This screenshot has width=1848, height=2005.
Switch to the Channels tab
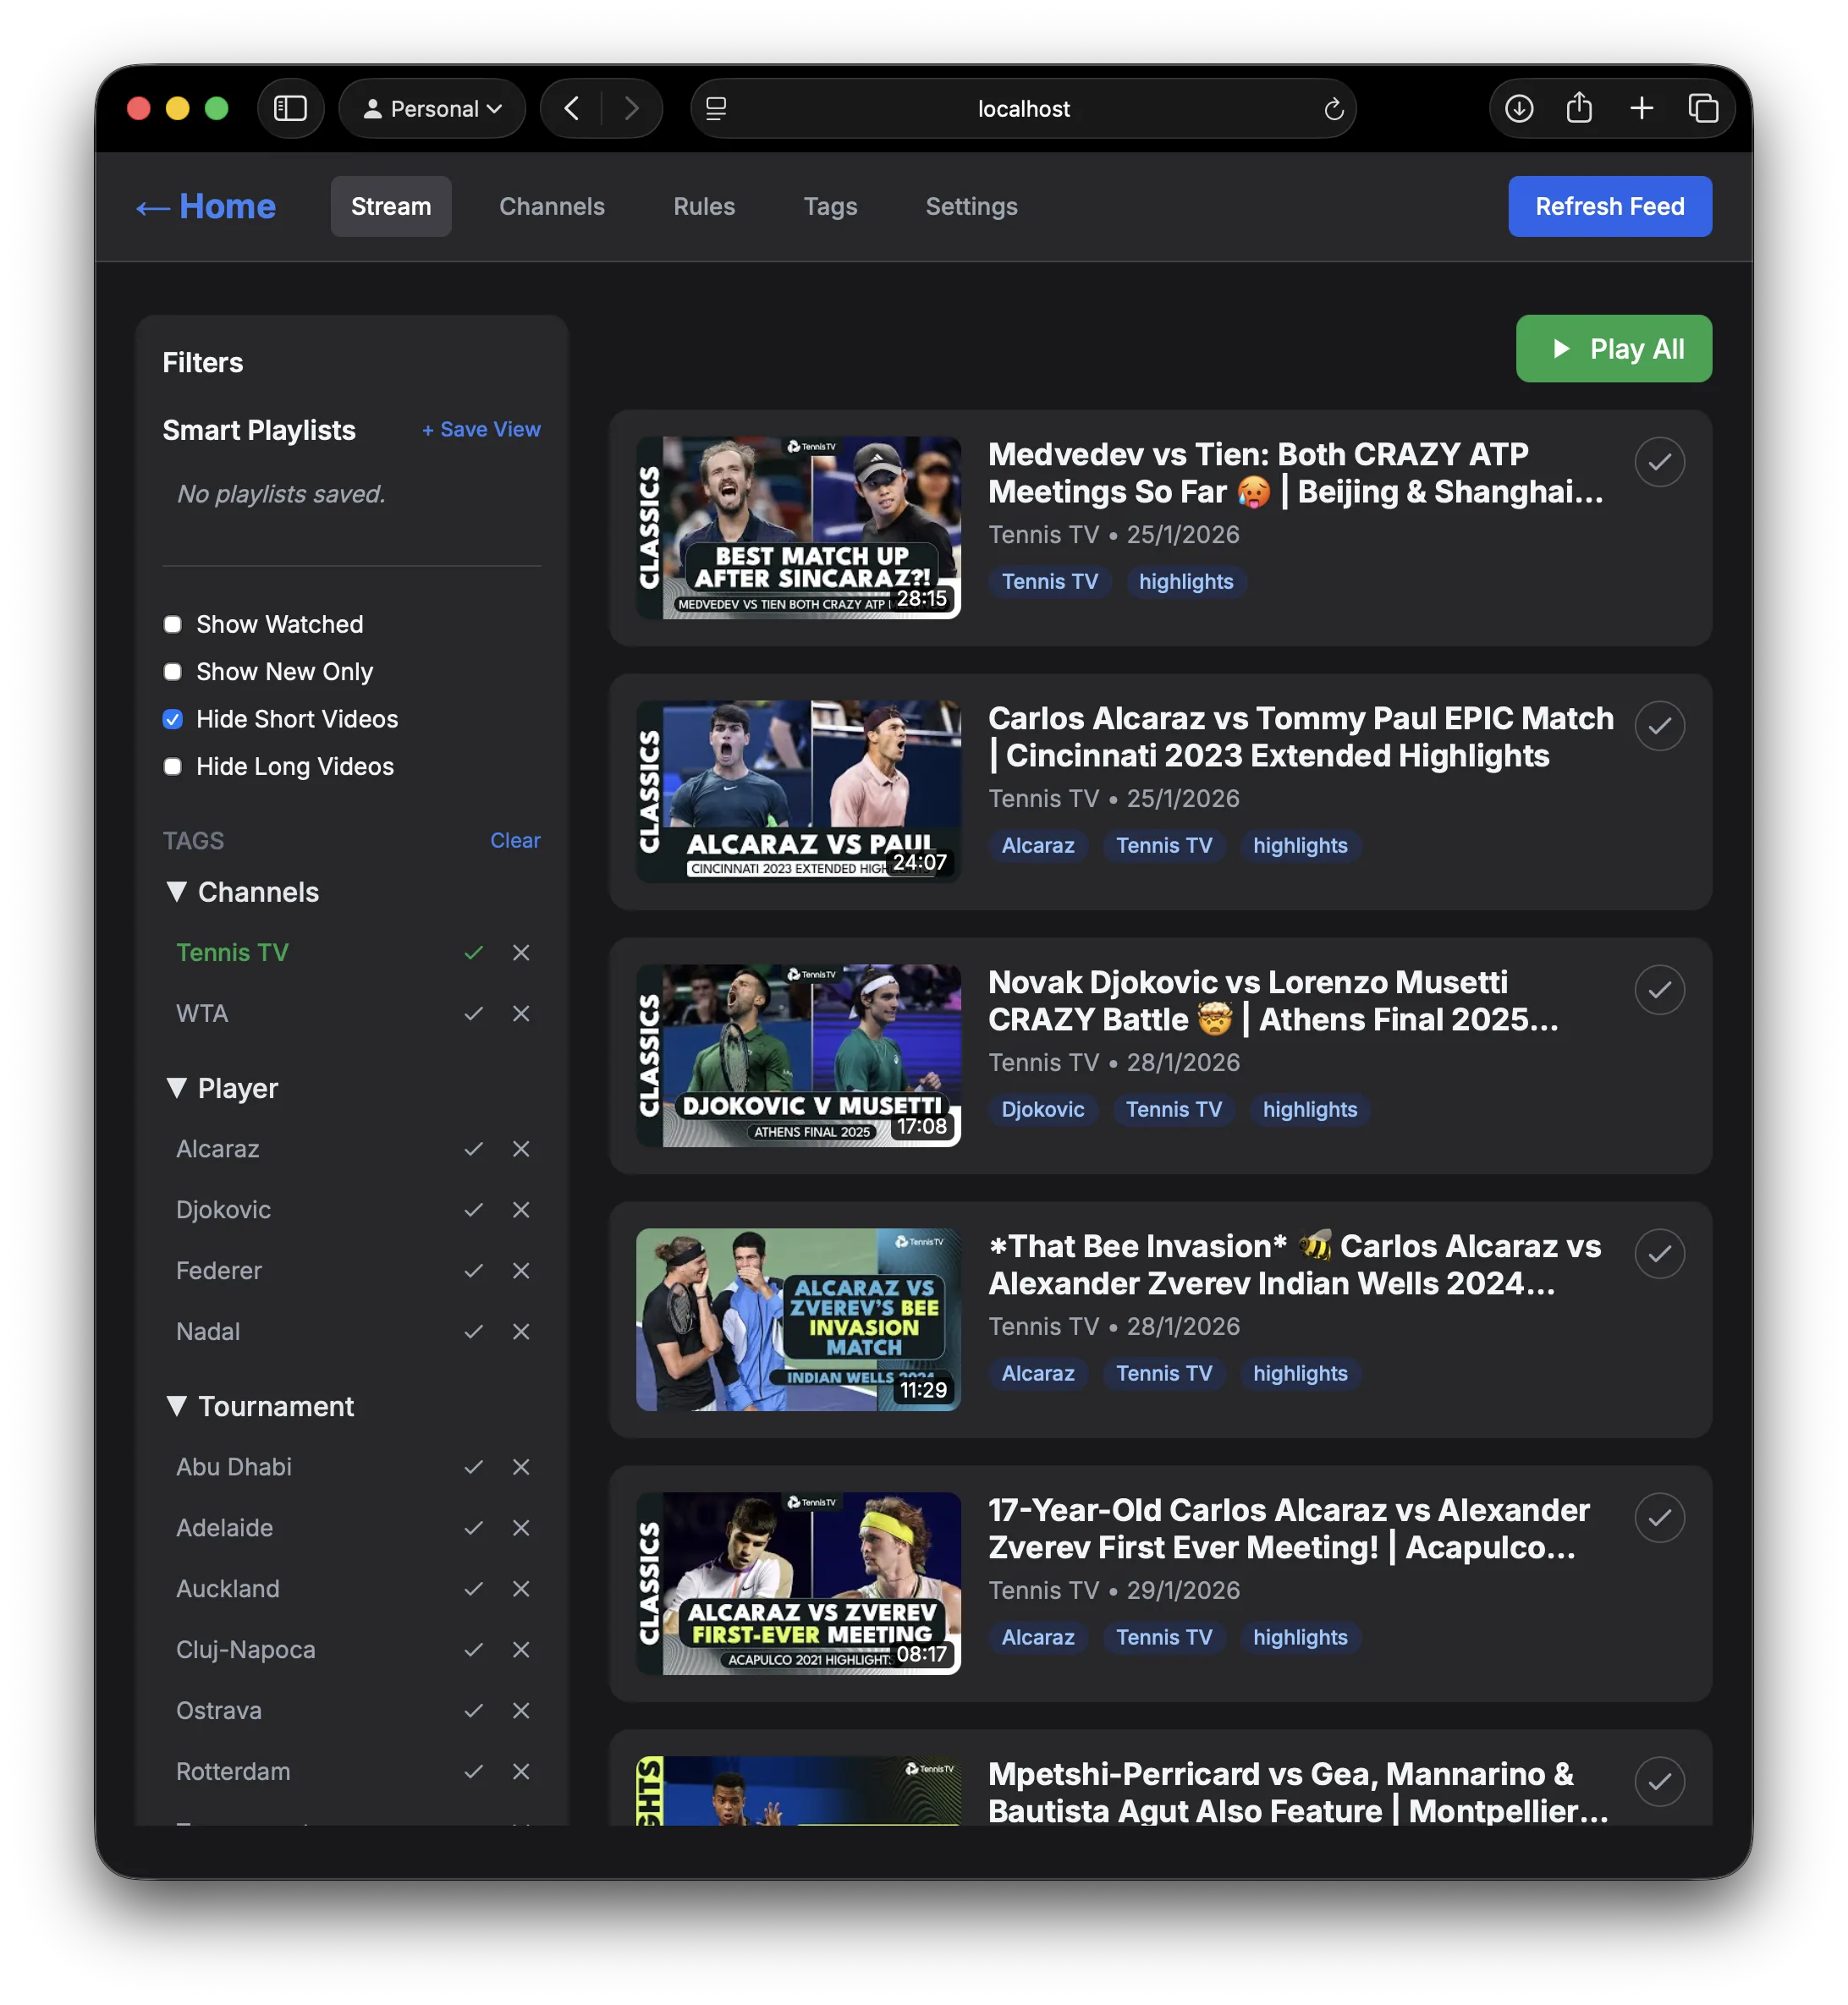tap(552, 206)
